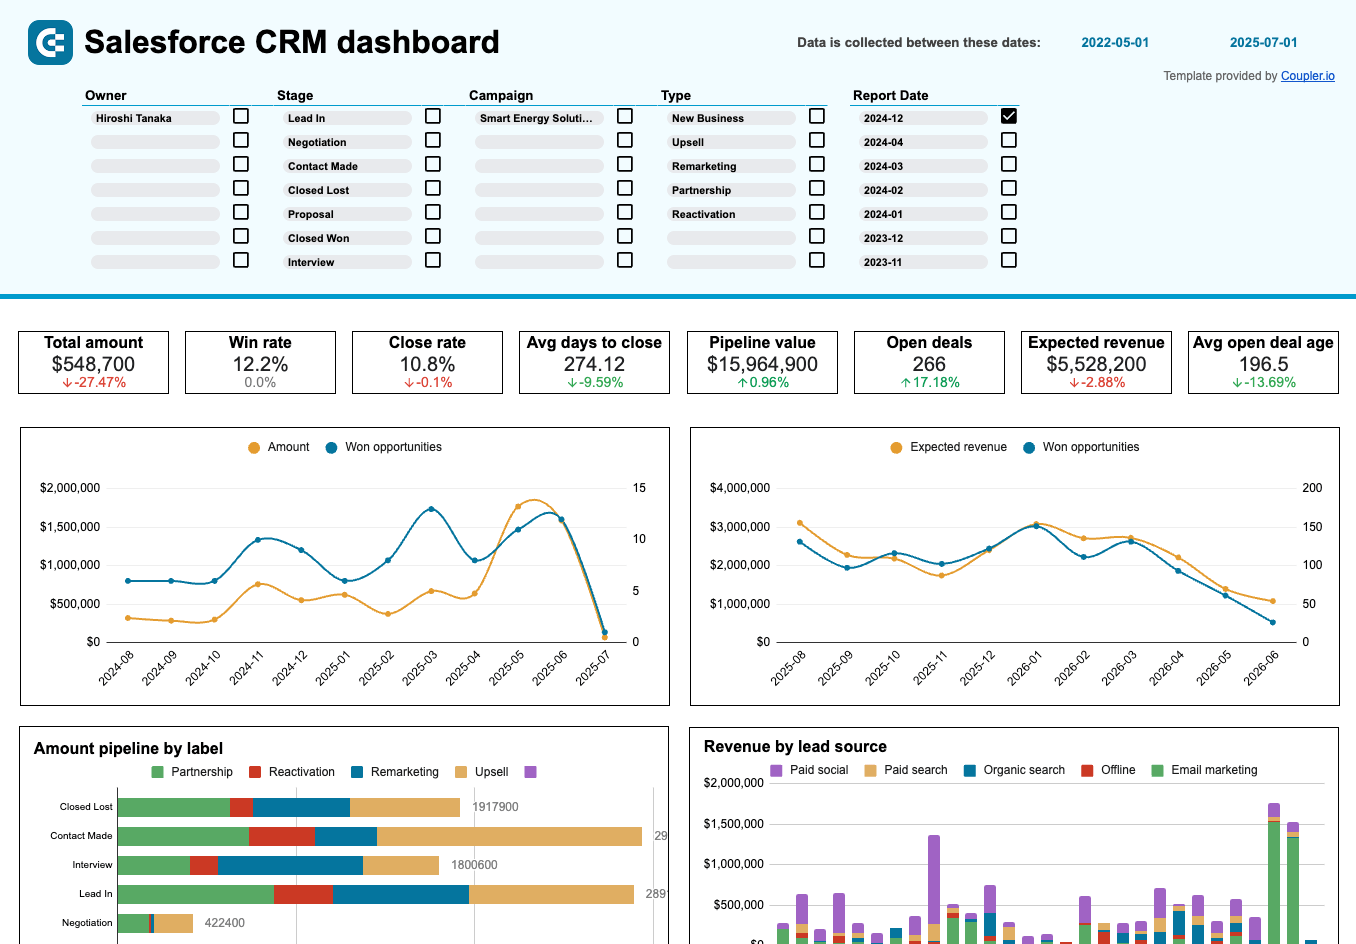
Task: Click the tan Upsell legend swatch
Action: coord(461,772)
